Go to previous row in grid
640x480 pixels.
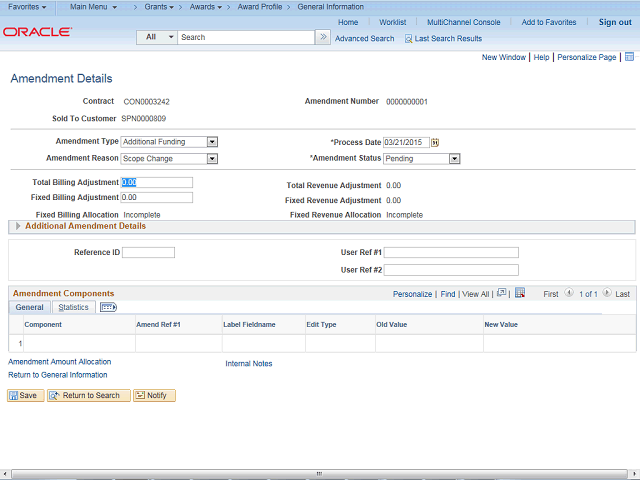pyautogui.click(x=569, y=294)
